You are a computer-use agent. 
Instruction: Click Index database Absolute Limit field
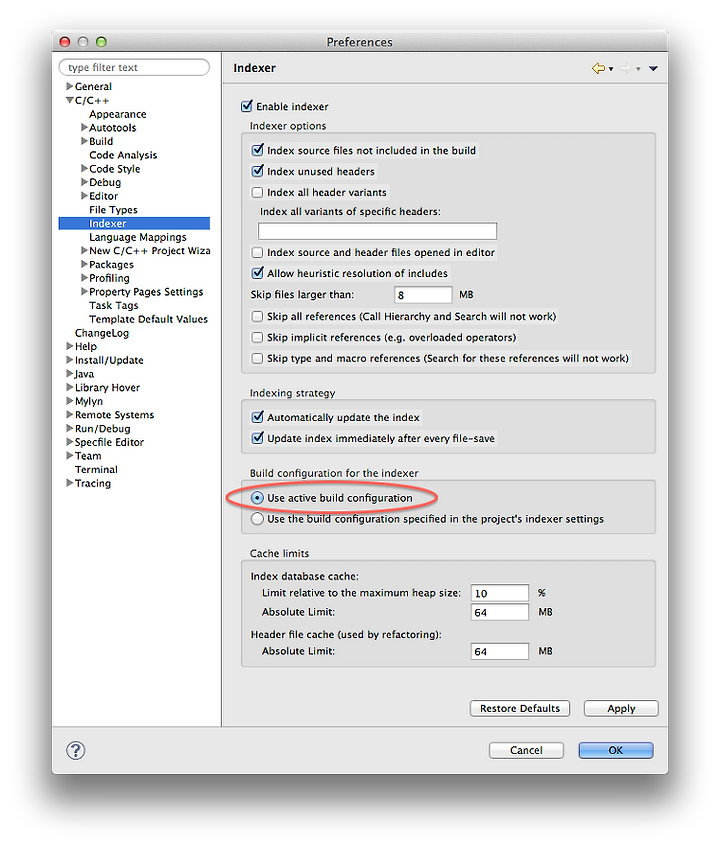(499, 612)
